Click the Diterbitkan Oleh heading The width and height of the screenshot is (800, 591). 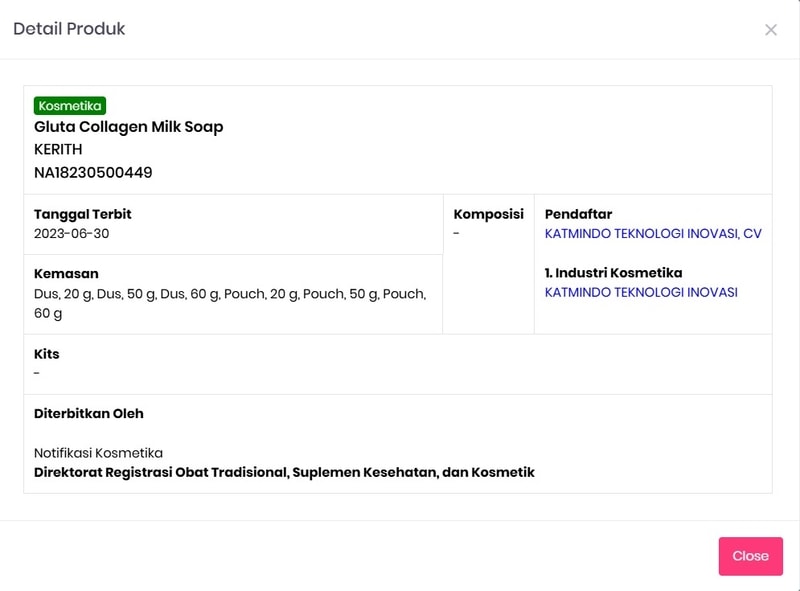click(89, 413)
